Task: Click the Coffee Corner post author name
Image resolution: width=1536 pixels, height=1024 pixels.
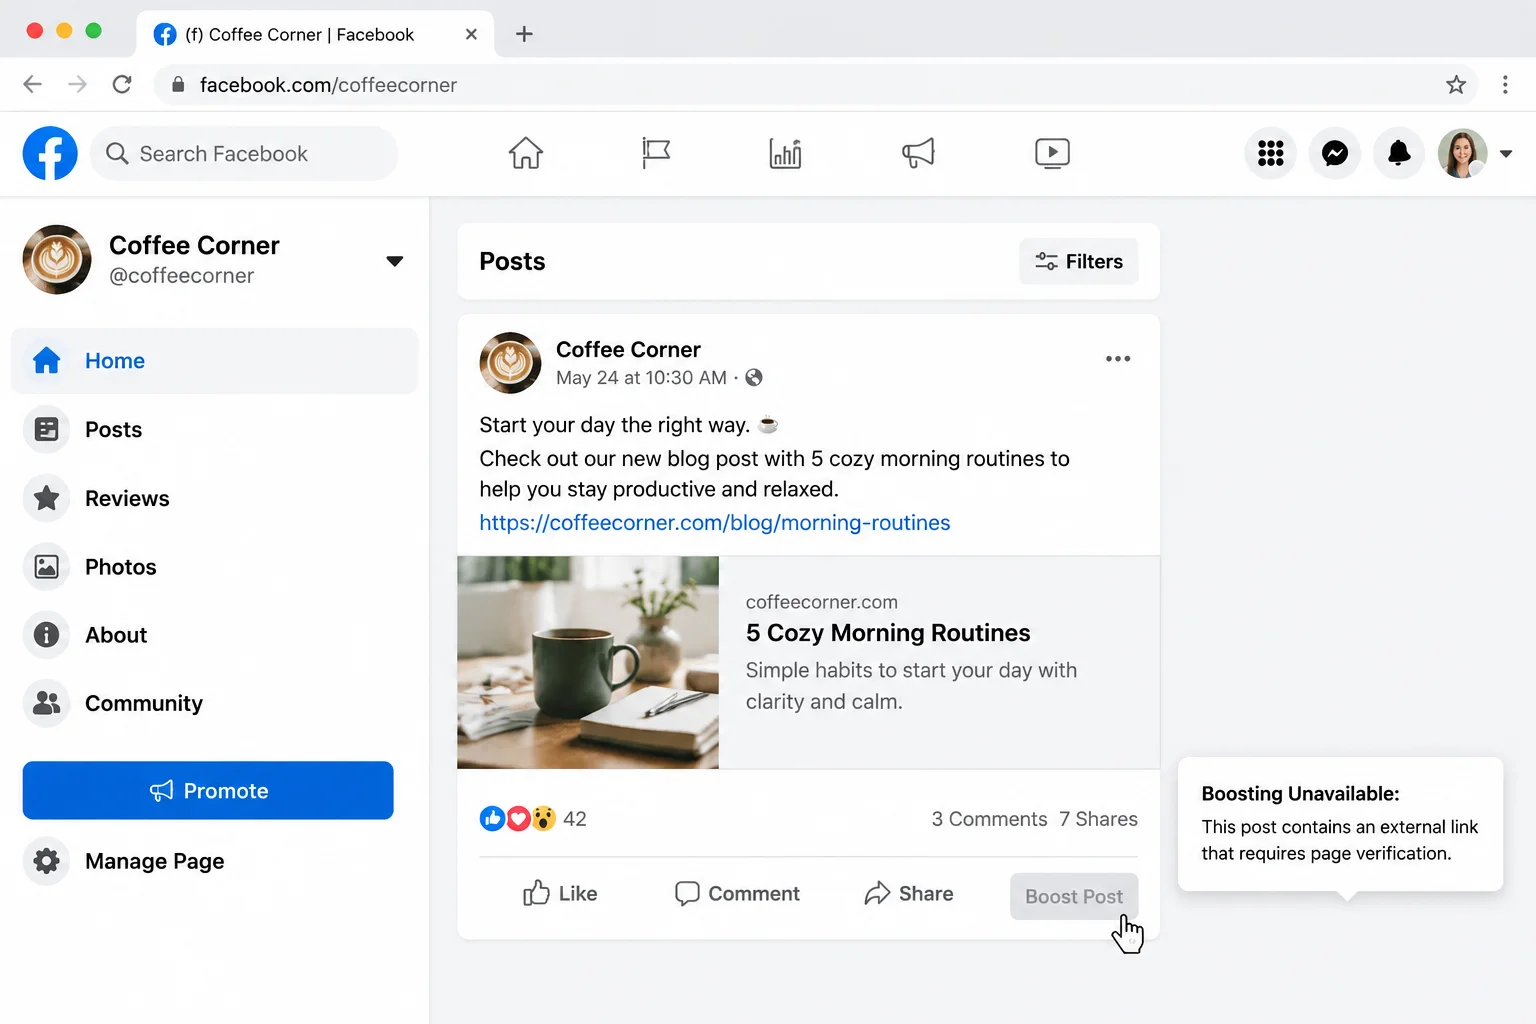Action: [628, 349]
